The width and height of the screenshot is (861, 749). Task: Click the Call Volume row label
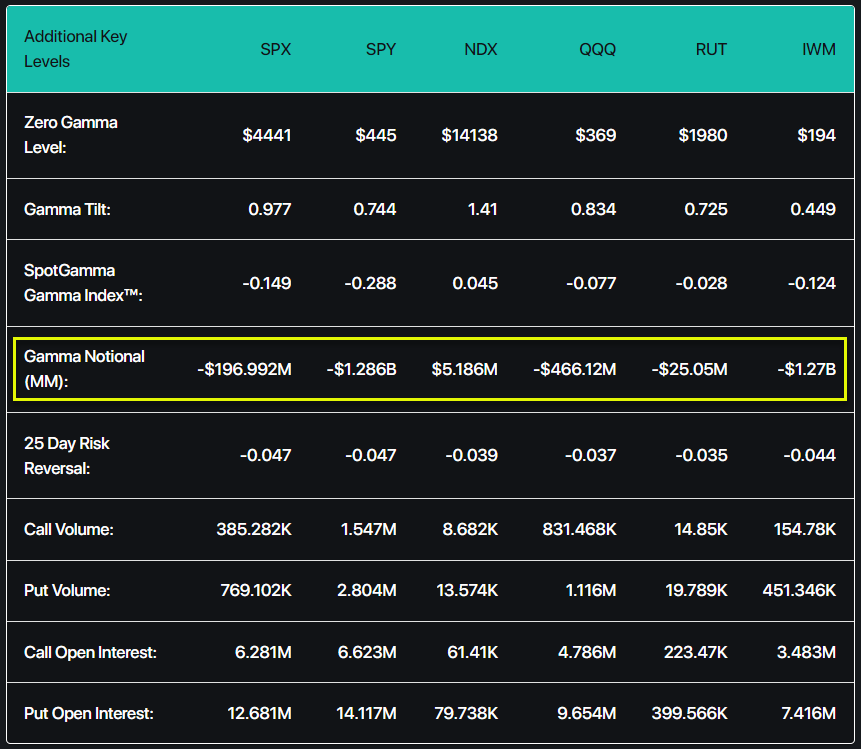(69, 529)
